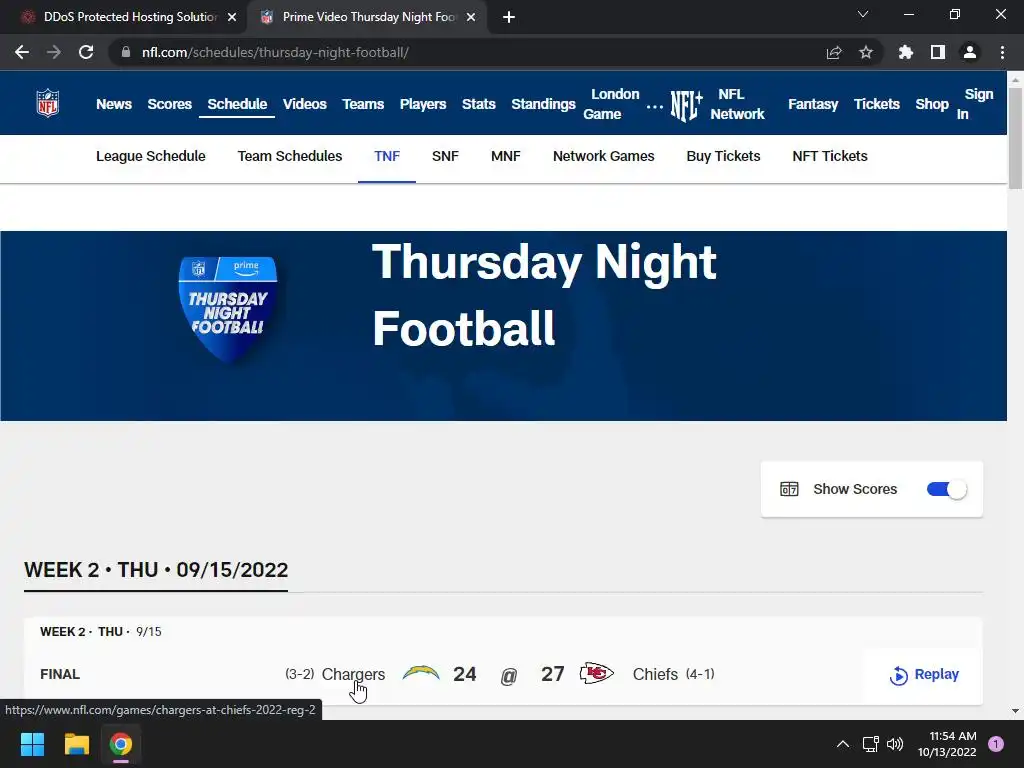Click the Chargers team logo
This screenshot has width=1024, height=768.
coord(421,673)
